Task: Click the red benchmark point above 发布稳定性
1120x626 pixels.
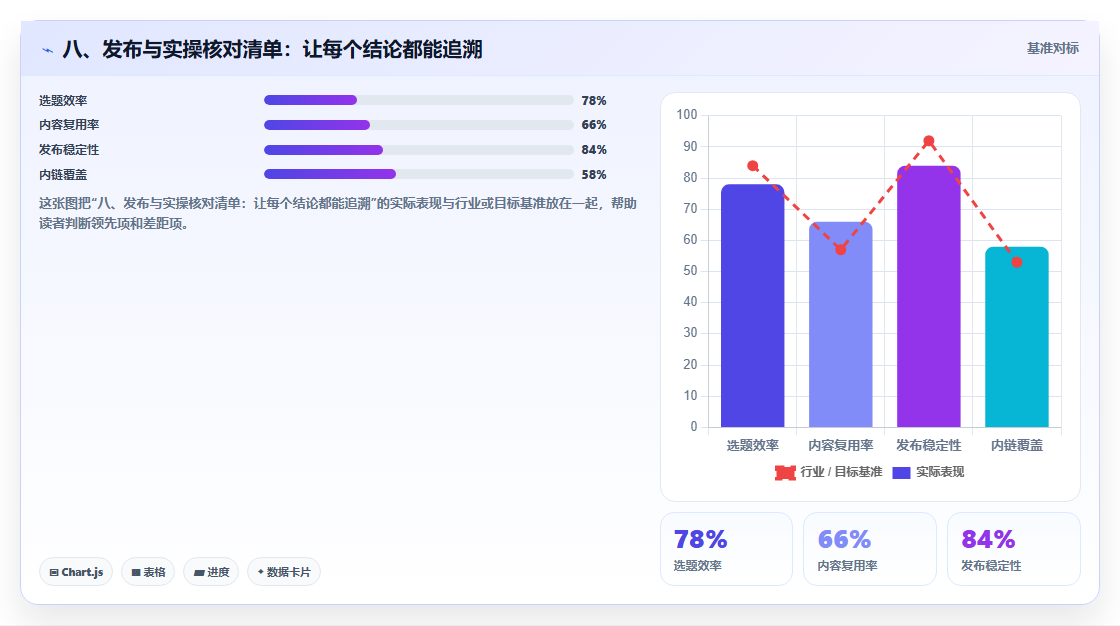Action: [929, 141]
